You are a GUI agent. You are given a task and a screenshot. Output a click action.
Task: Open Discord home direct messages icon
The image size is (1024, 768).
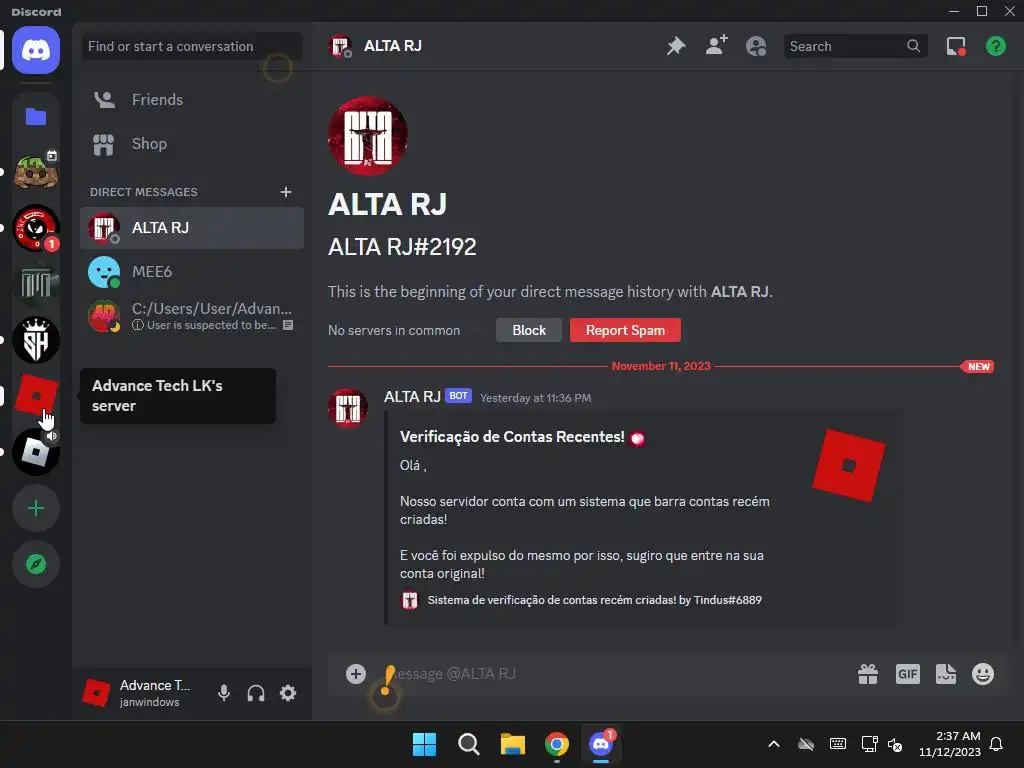pyautogui.click(x=36, y=50)
